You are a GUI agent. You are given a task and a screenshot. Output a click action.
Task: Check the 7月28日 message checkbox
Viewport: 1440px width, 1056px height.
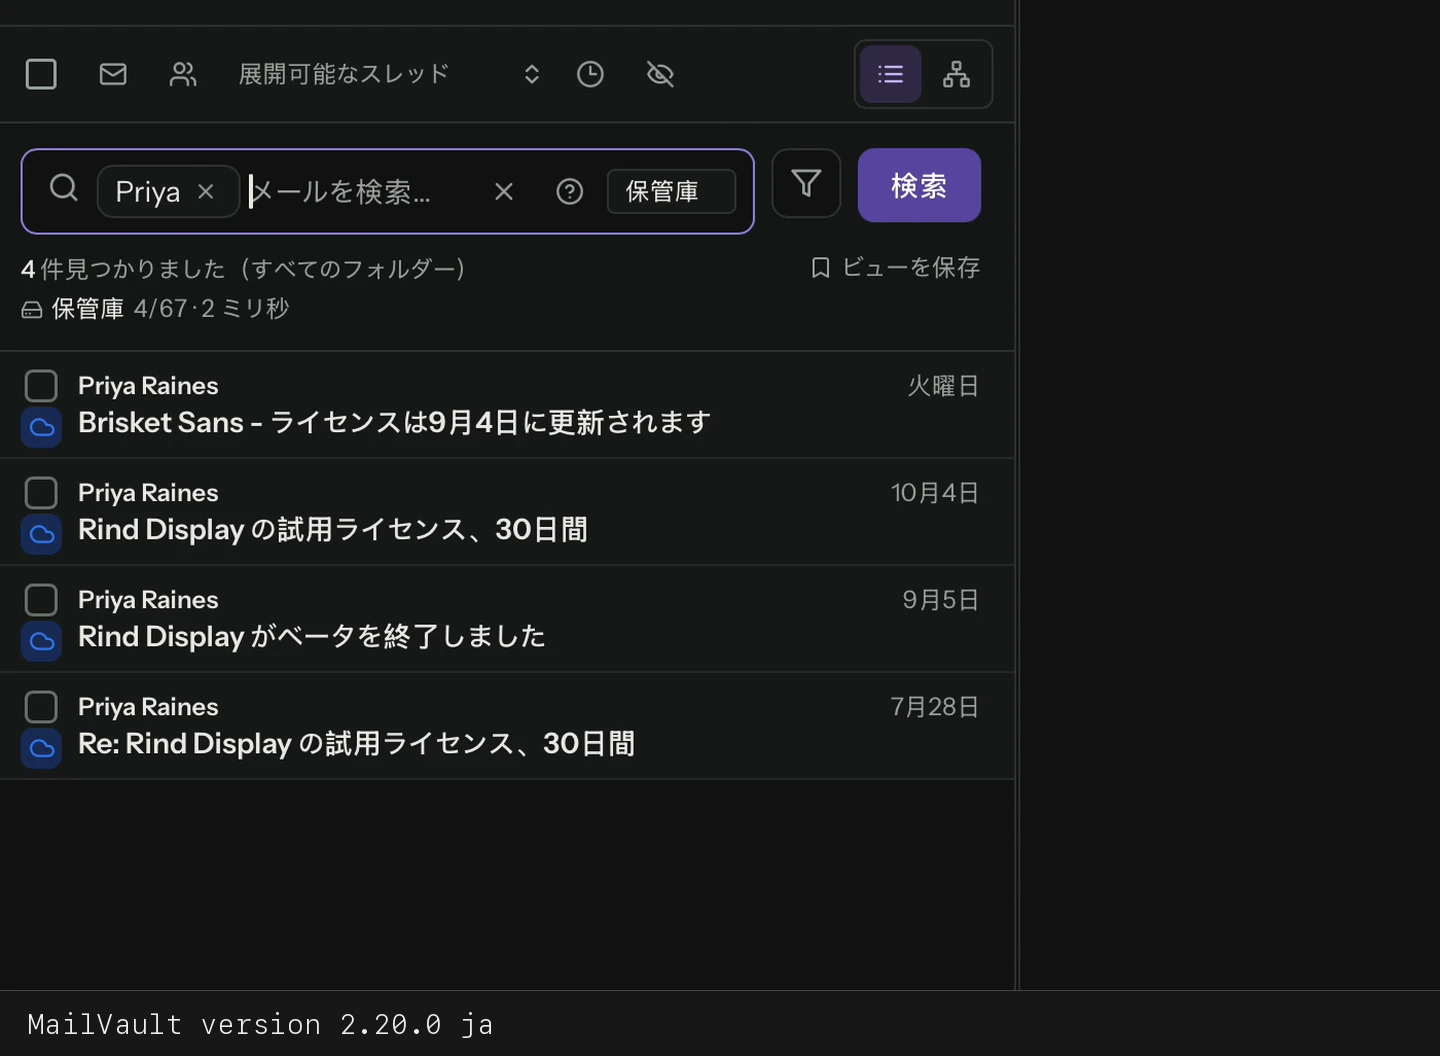click(x=41, y=707)
